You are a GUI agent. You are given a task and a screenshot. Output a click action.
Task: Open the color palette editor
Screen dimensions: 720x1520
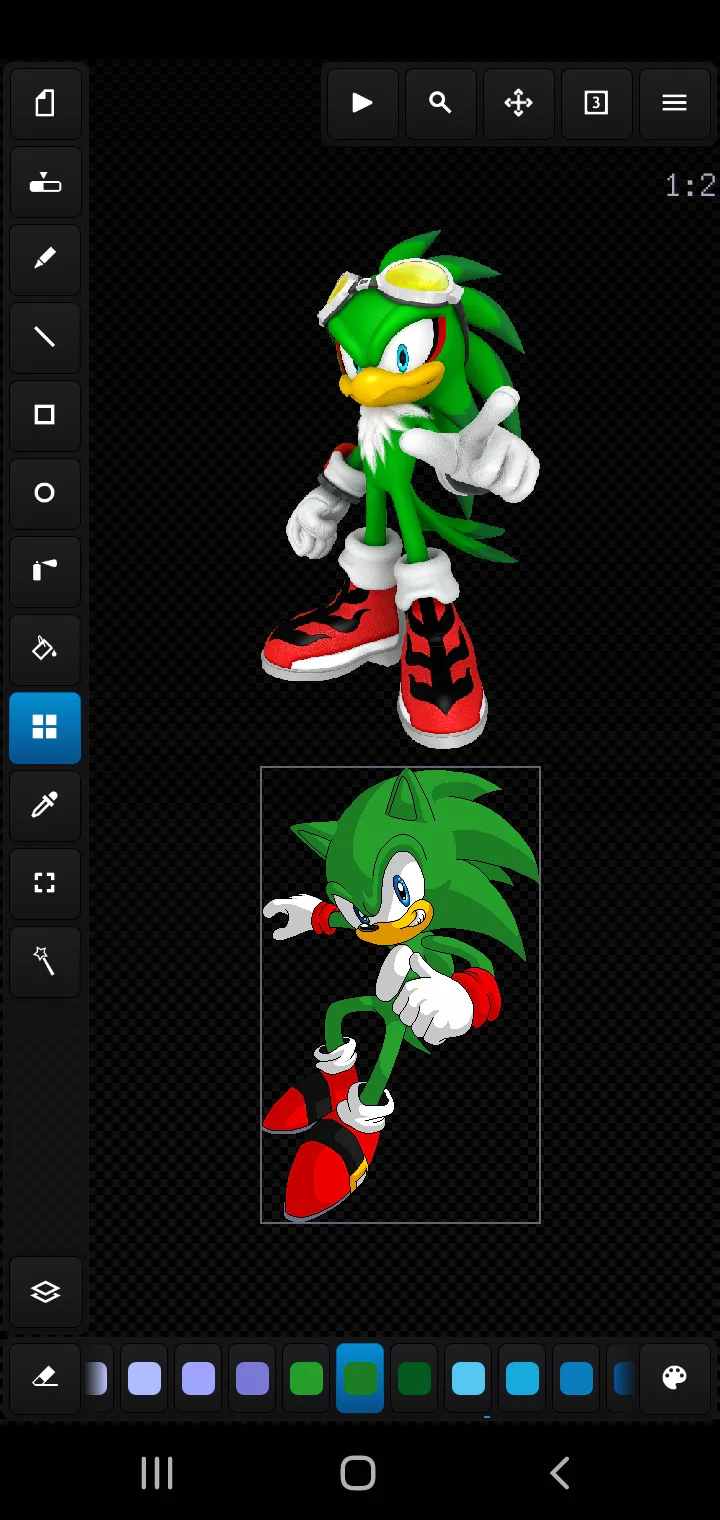point(675,1378)
